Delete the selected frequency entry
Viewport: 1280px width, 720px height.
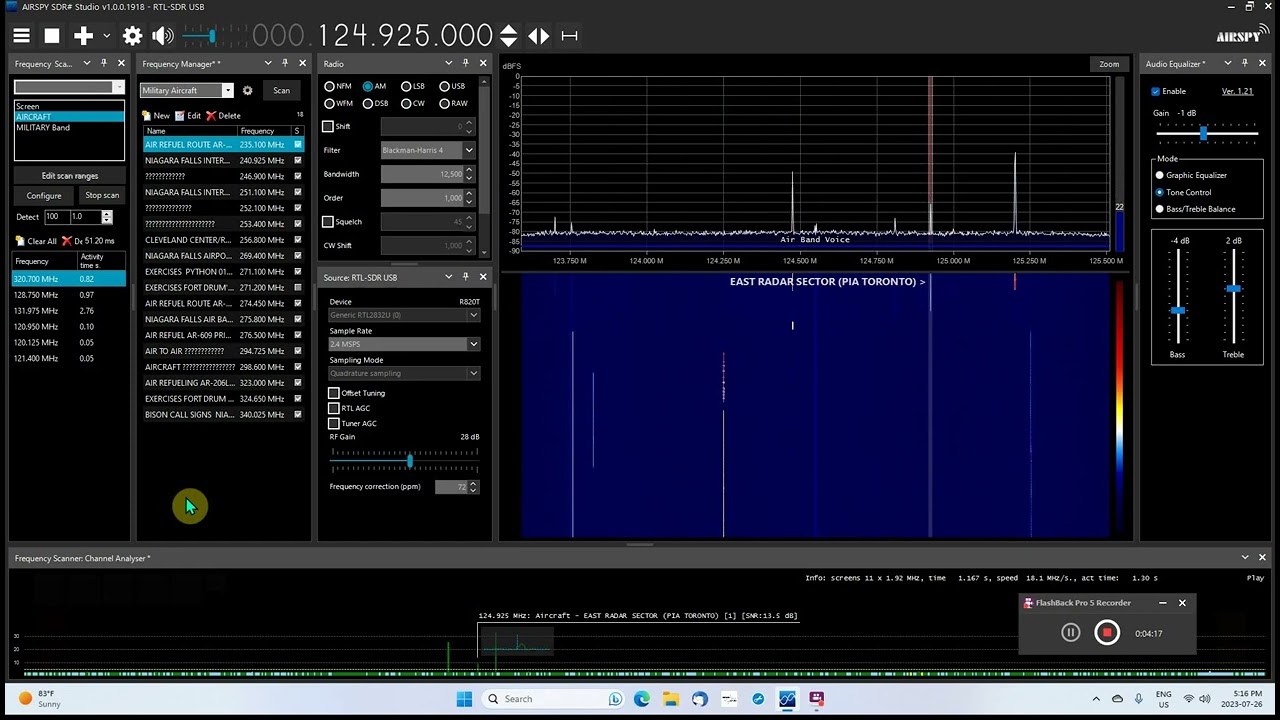tap(223, 116)
